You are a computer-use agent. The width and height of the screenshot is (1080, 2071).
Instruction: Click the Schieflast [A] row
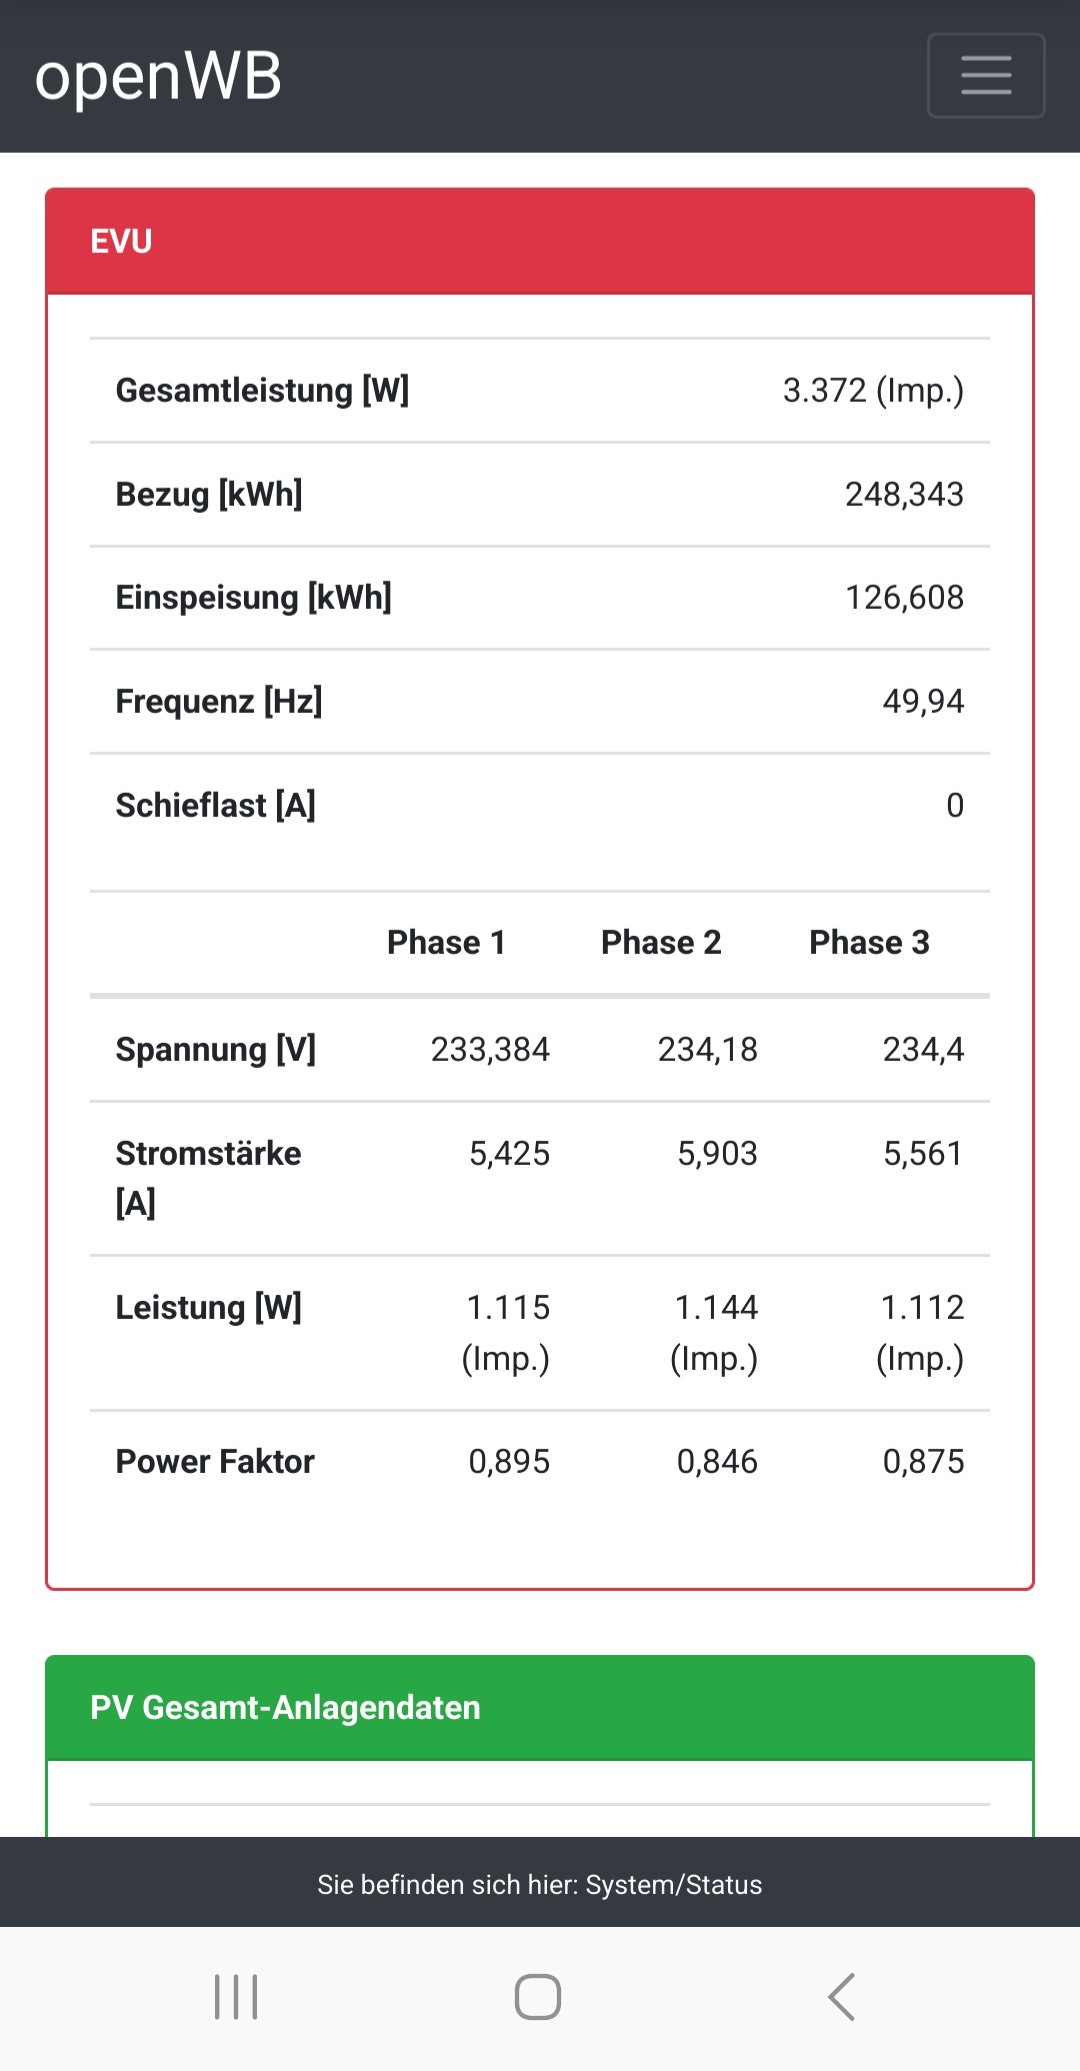539,805
